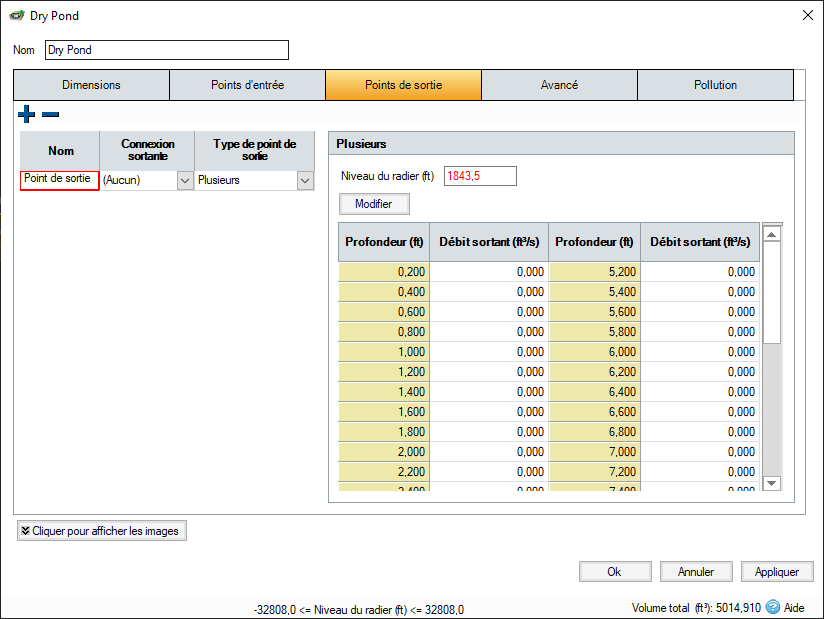This screenshot has width=824, height=619.
Task: Confirm with the Ok button
Action: click(615, 572)
